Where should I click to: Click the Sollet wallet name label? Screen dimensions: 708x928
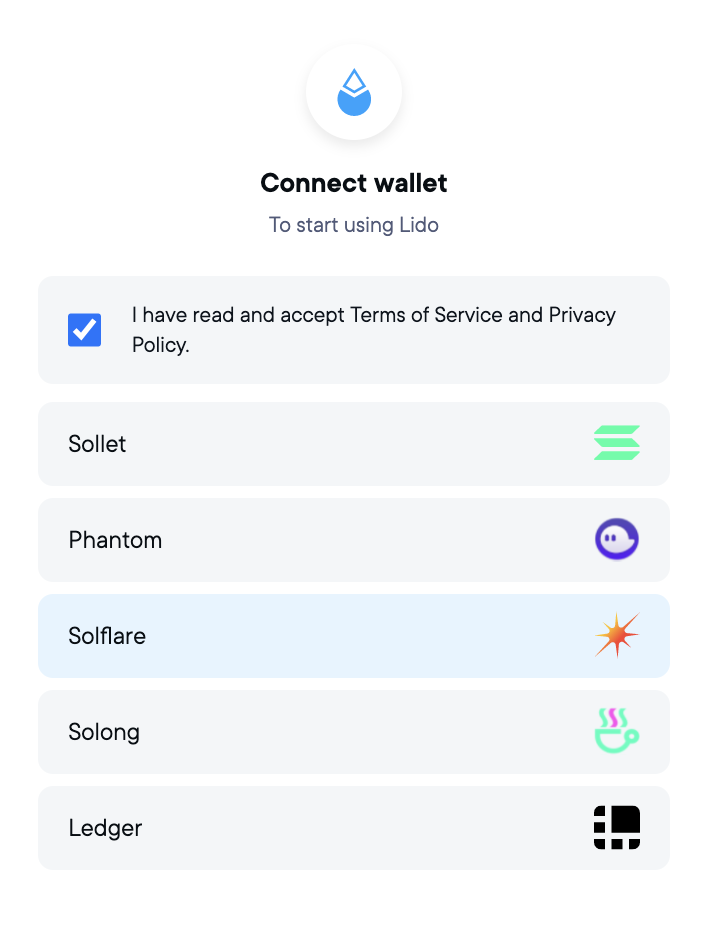tap(98, 444)
